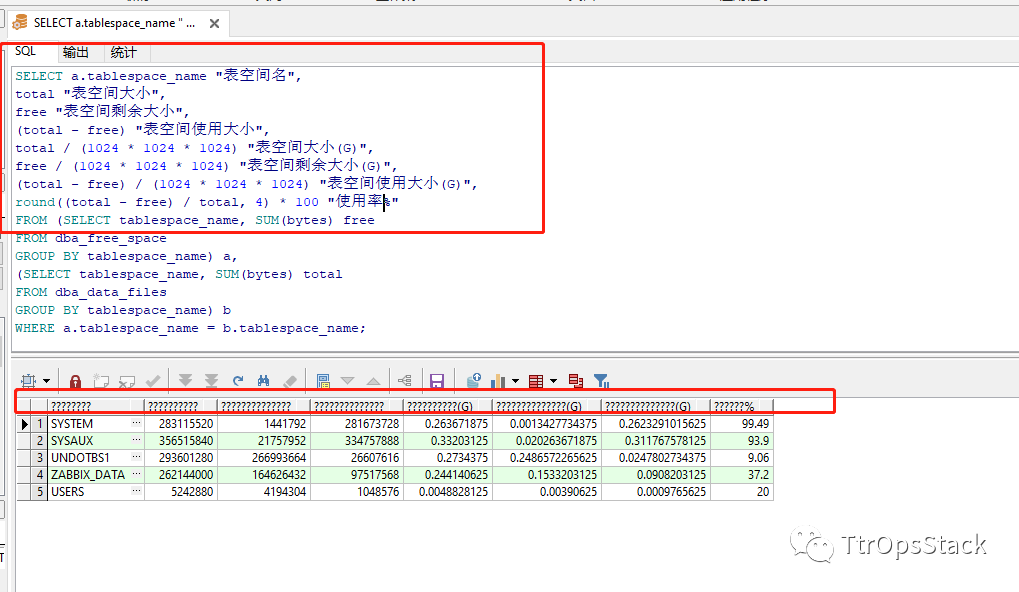Click the cell with value 164626432
Screen dimensions: 1019x592
pyautogui.click(x=264, y=475)
